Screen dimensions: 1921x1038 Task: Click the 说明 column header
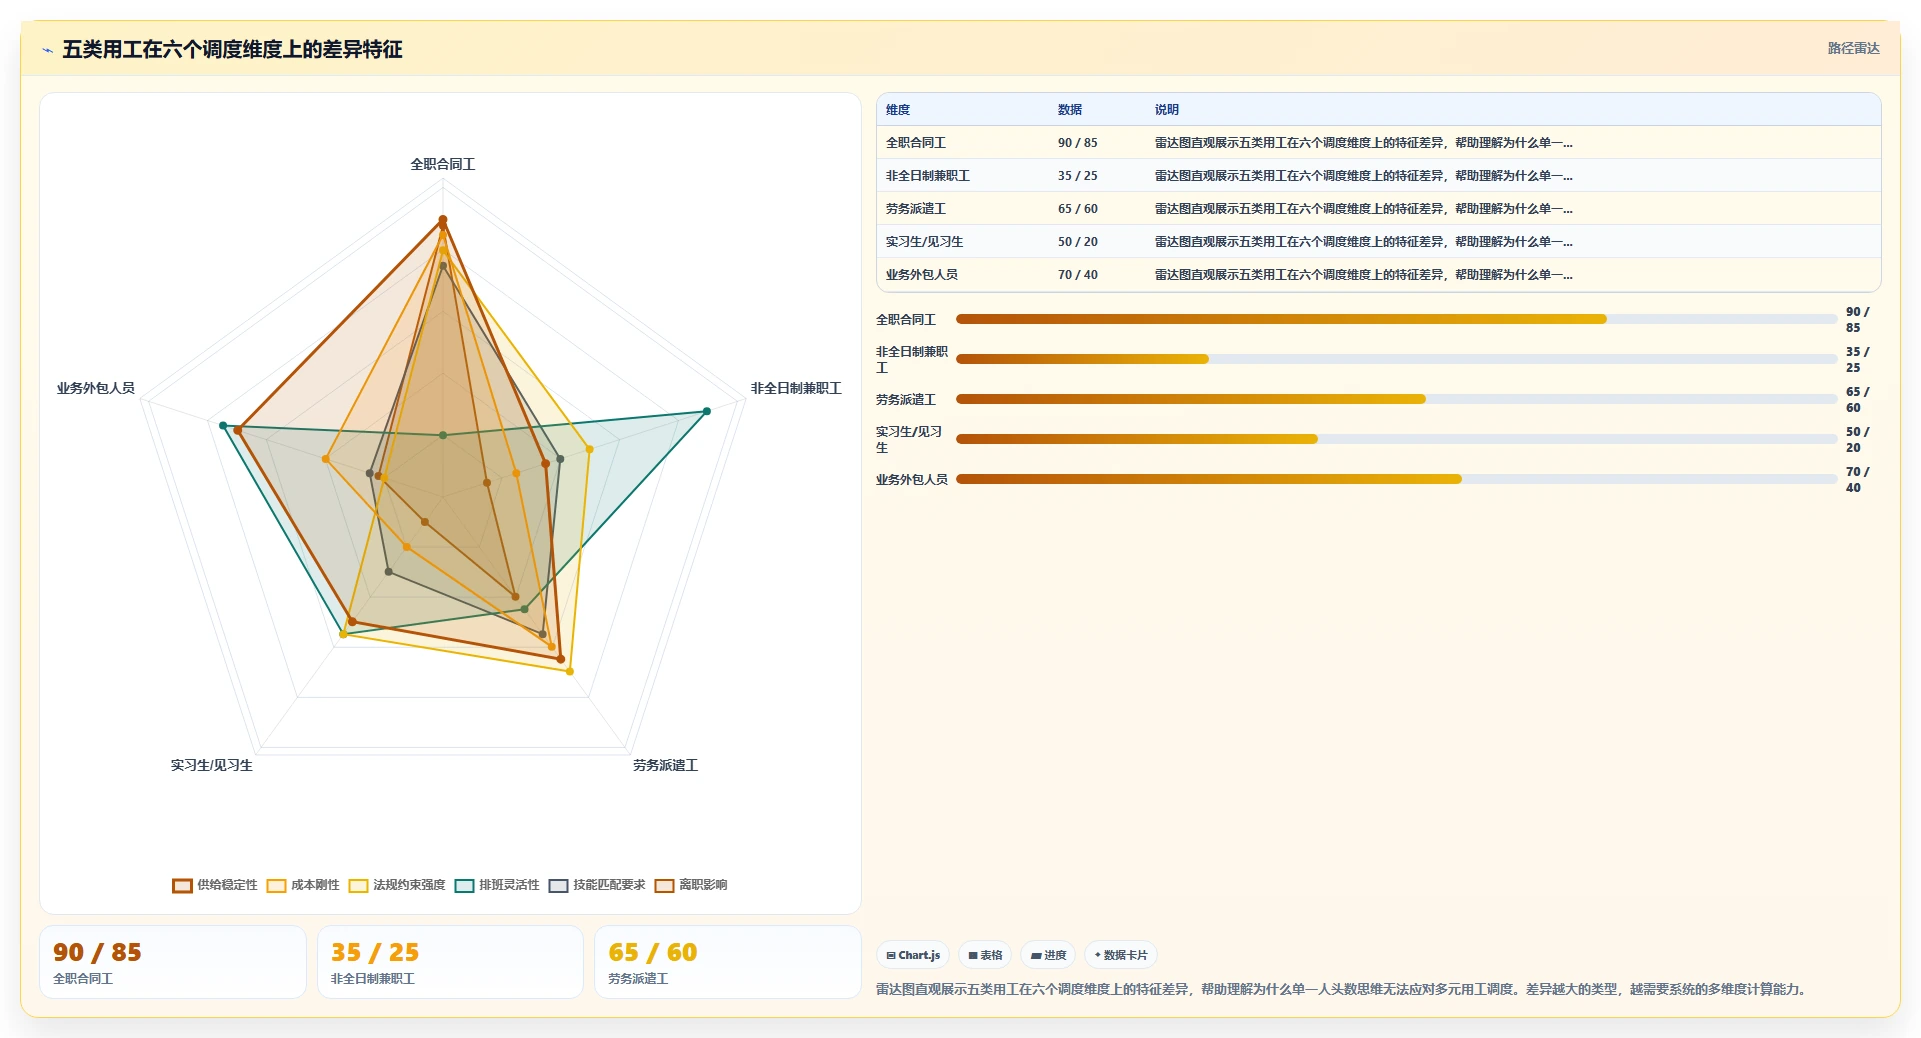point(1166,110)
